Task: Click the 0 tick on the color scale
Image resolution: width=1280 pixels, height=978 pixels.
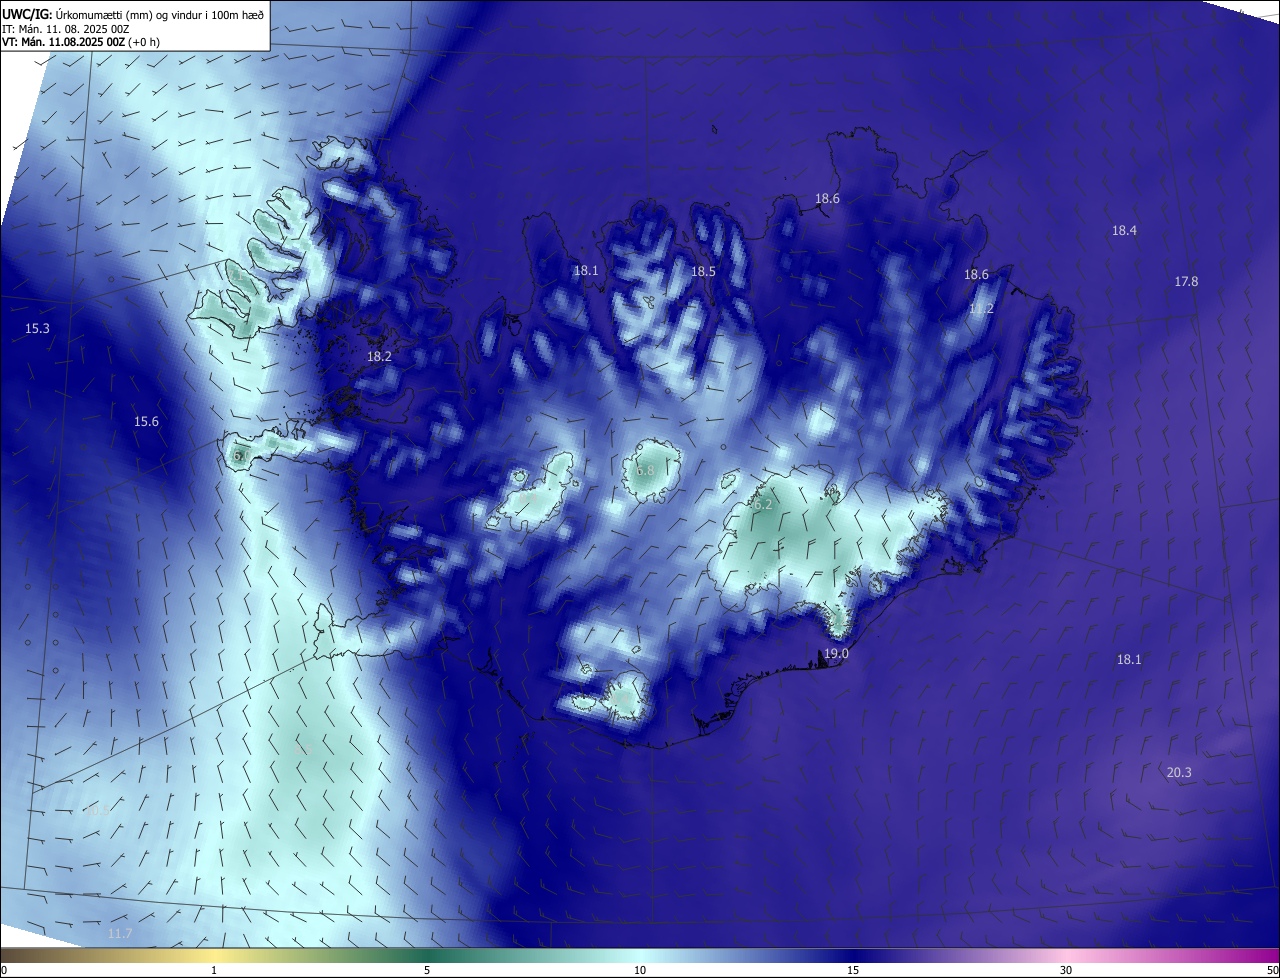Action: point(4,970)
